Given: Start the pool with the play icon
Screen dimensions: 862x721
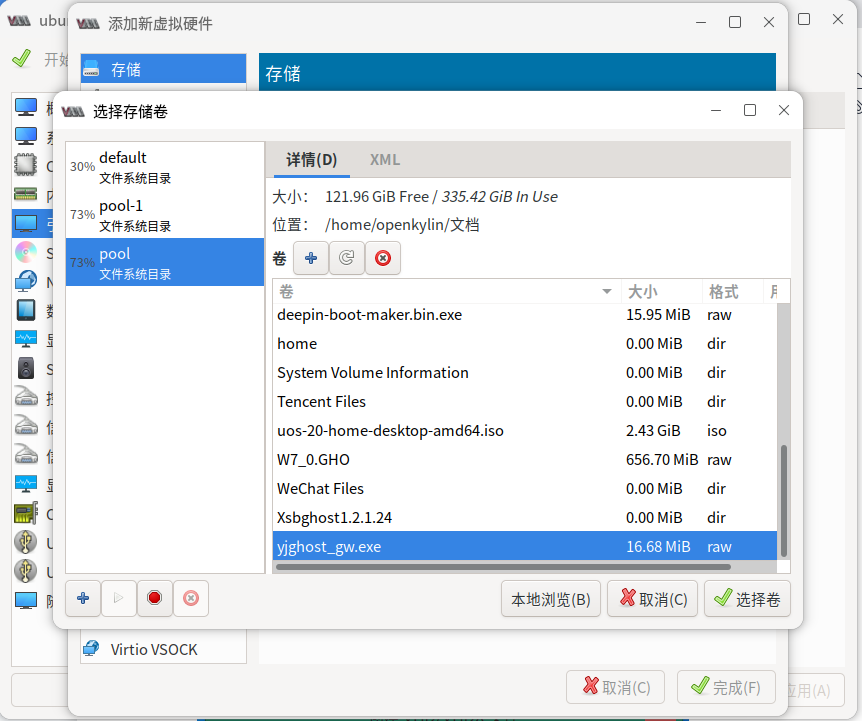Looking at the screenshot, I should pos(118,598).
